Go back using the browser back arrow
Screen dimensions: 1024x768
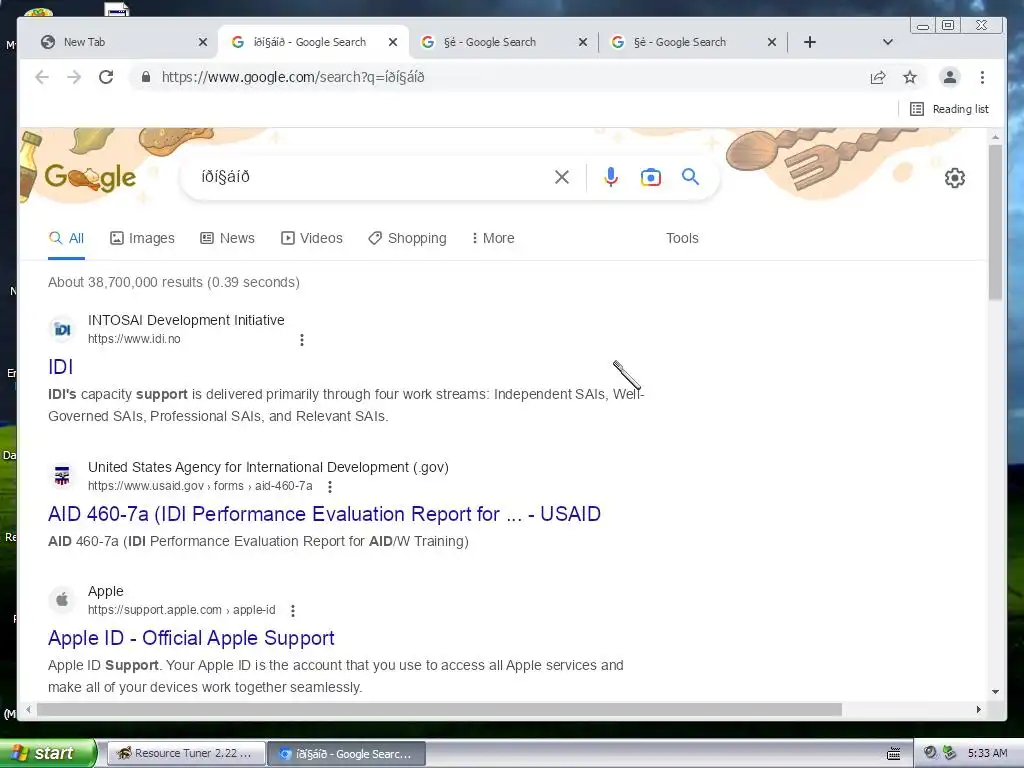pyautogui.click(x=42, y=77)
